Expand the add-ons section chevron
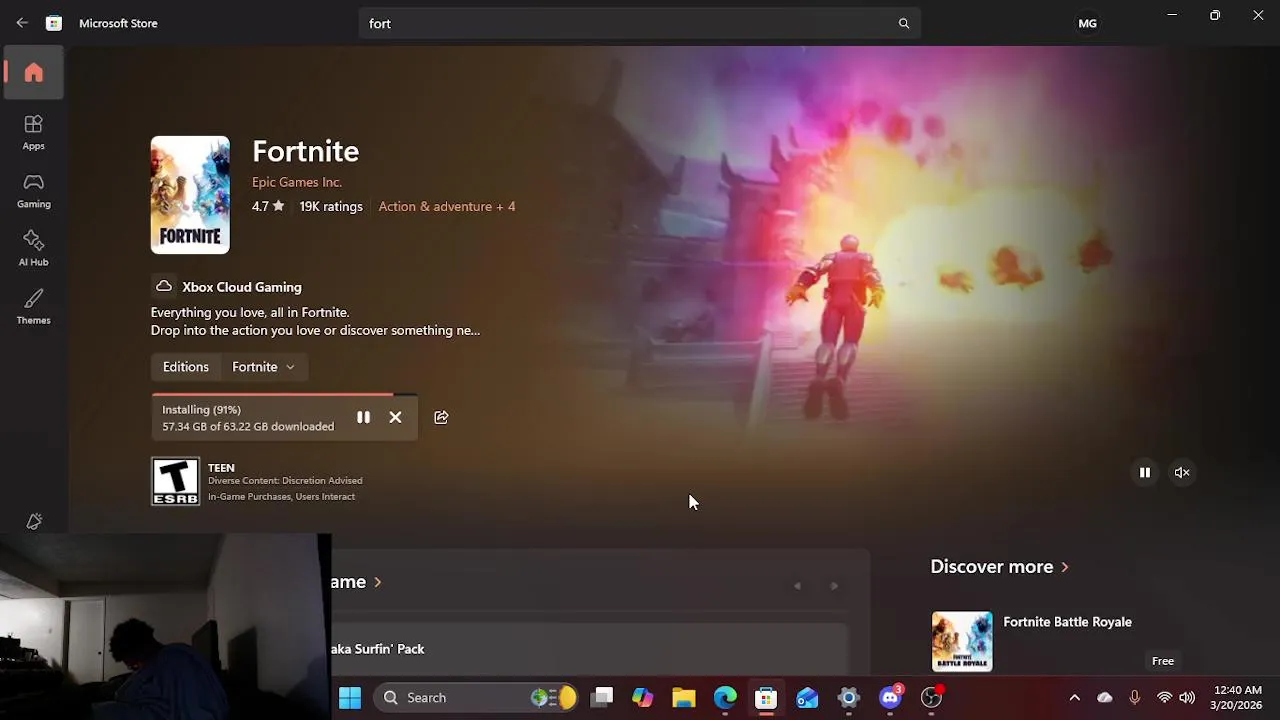The image size is (1280, 720). (x=377, y=582)
